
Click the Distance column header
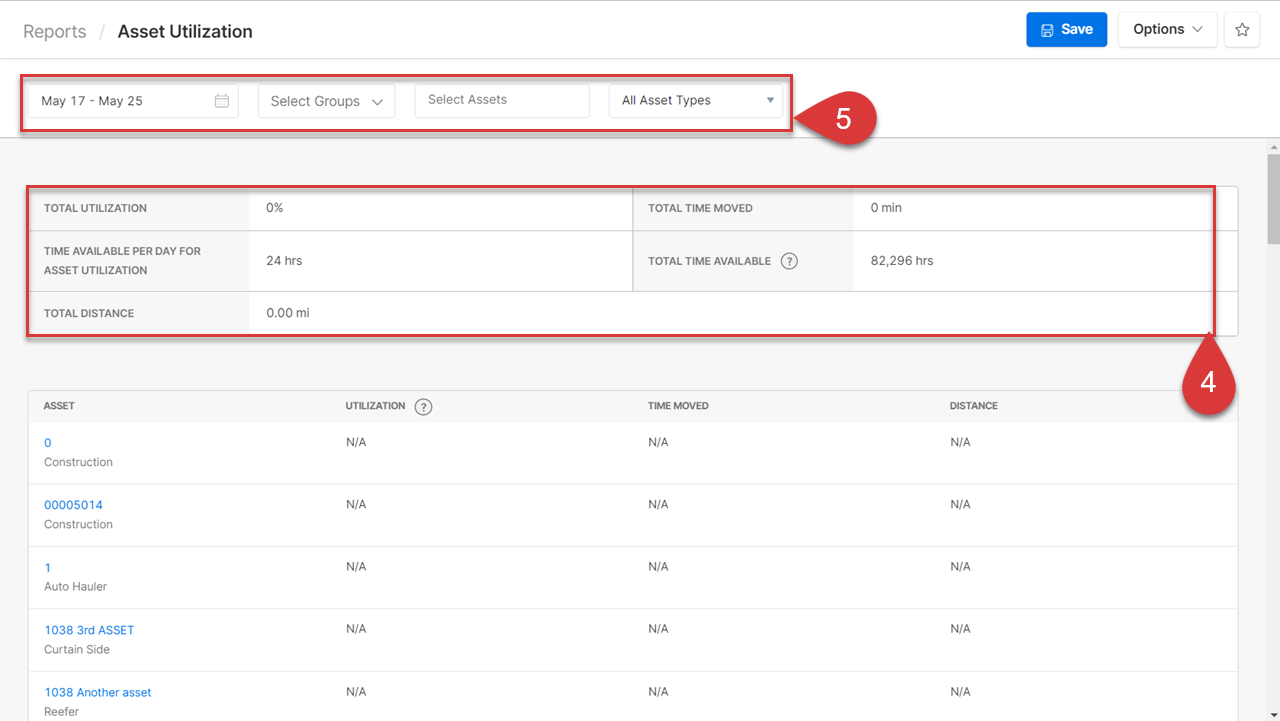point(974,406)
